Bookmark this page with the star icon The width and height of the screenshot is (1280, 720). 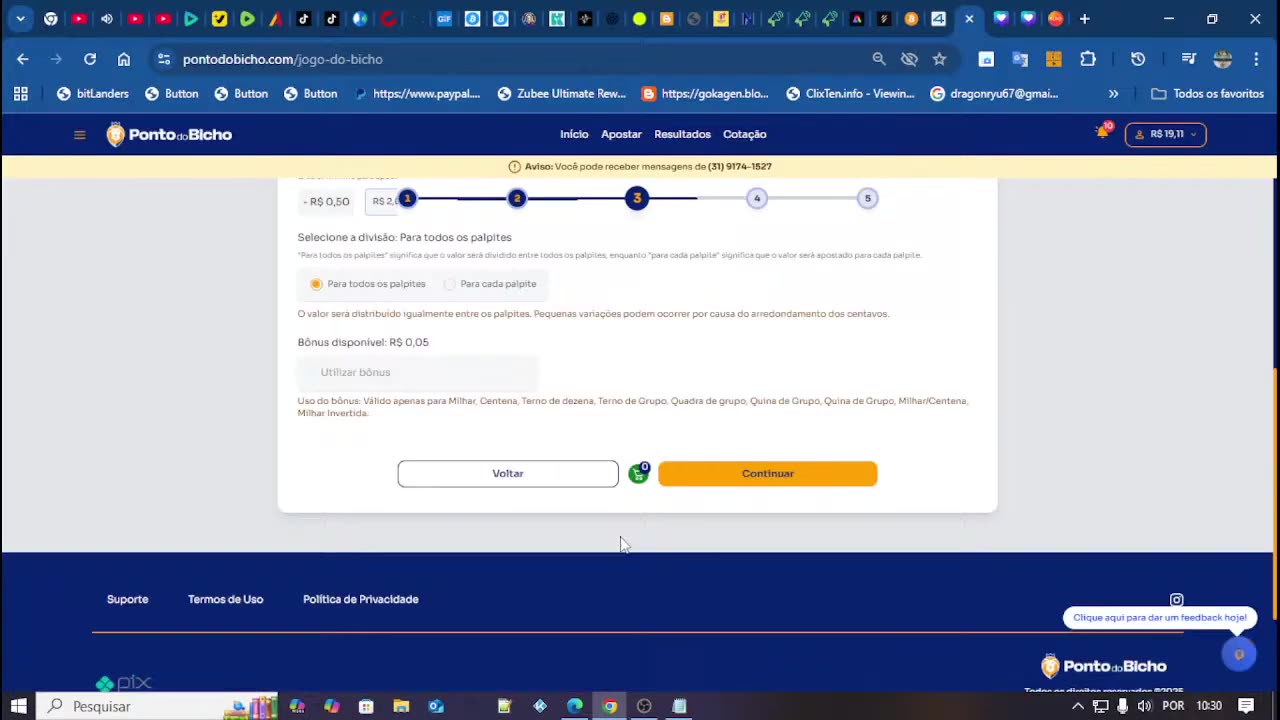click(x=939, y=59)
